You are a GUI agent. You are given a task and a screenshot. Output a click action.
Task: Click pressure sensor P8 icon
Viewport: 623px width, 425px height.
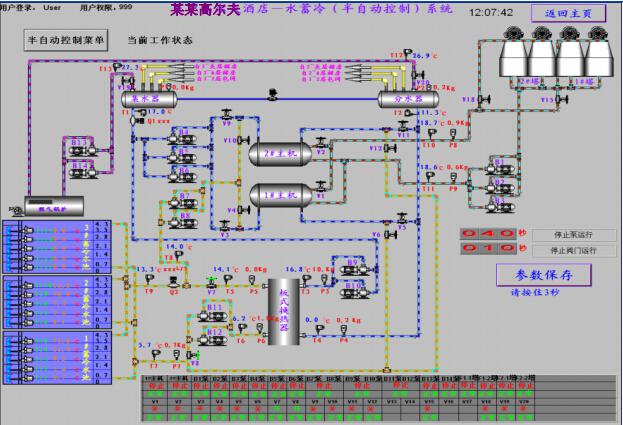point(453,134)
